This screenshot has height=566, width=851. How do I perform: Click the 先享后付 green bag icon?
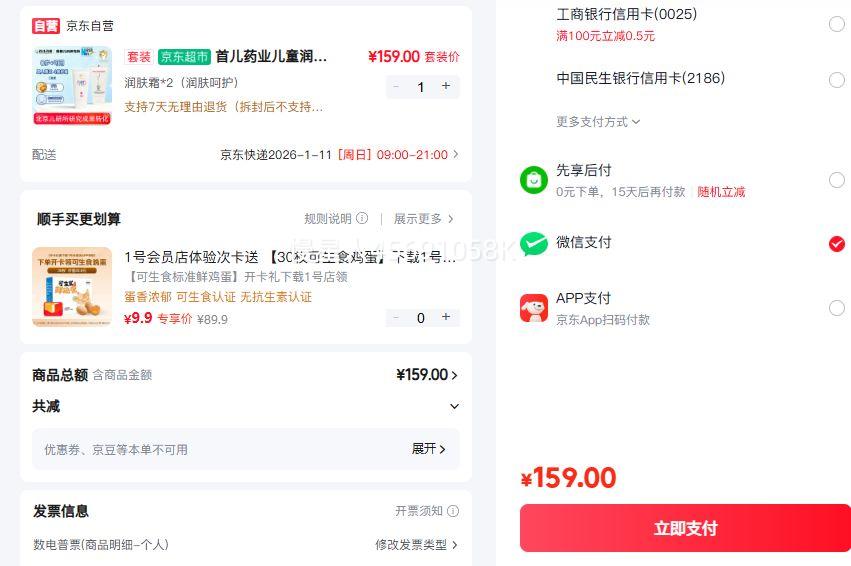coord(534,180)
